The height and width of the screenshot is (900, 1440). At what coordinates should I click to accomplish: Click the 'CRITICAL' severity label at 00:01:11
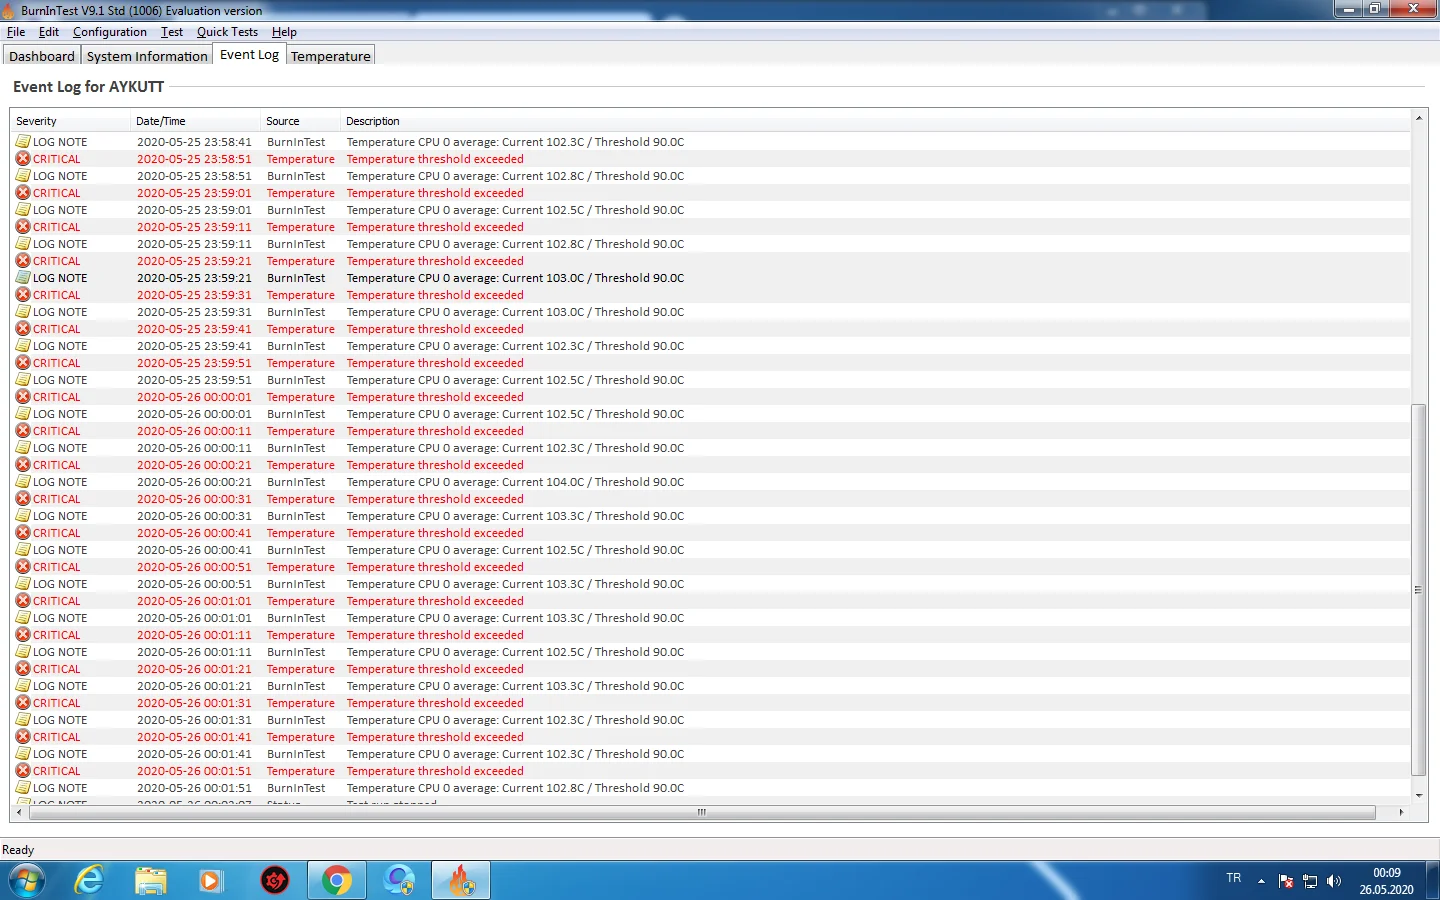56,635
